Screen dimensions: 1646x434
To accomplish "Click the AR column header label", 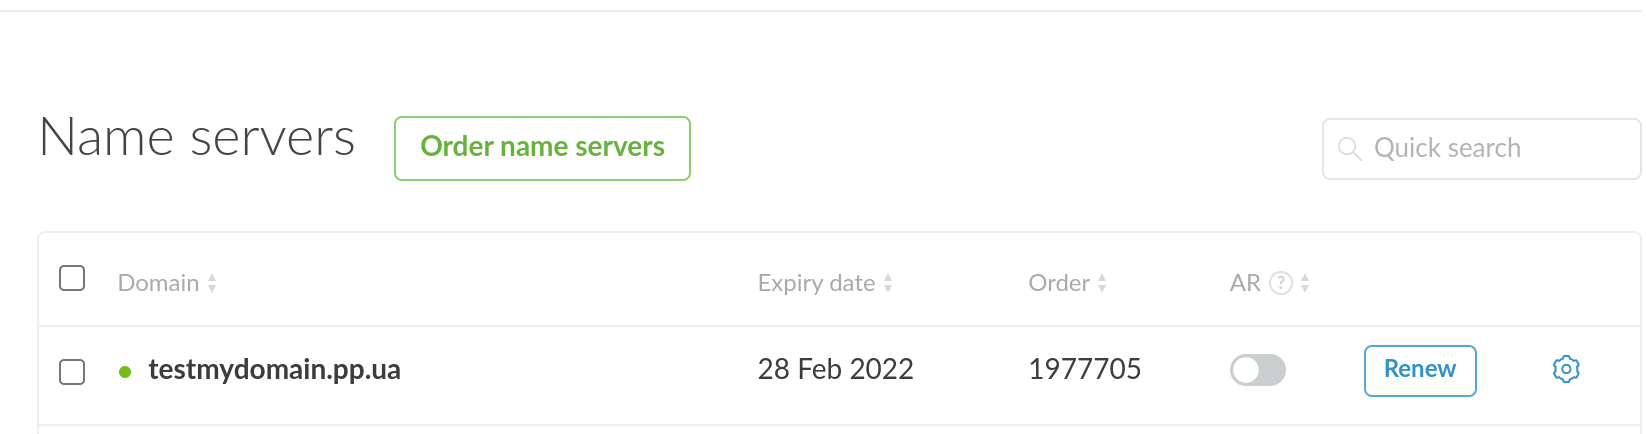I will (1244, 284).
